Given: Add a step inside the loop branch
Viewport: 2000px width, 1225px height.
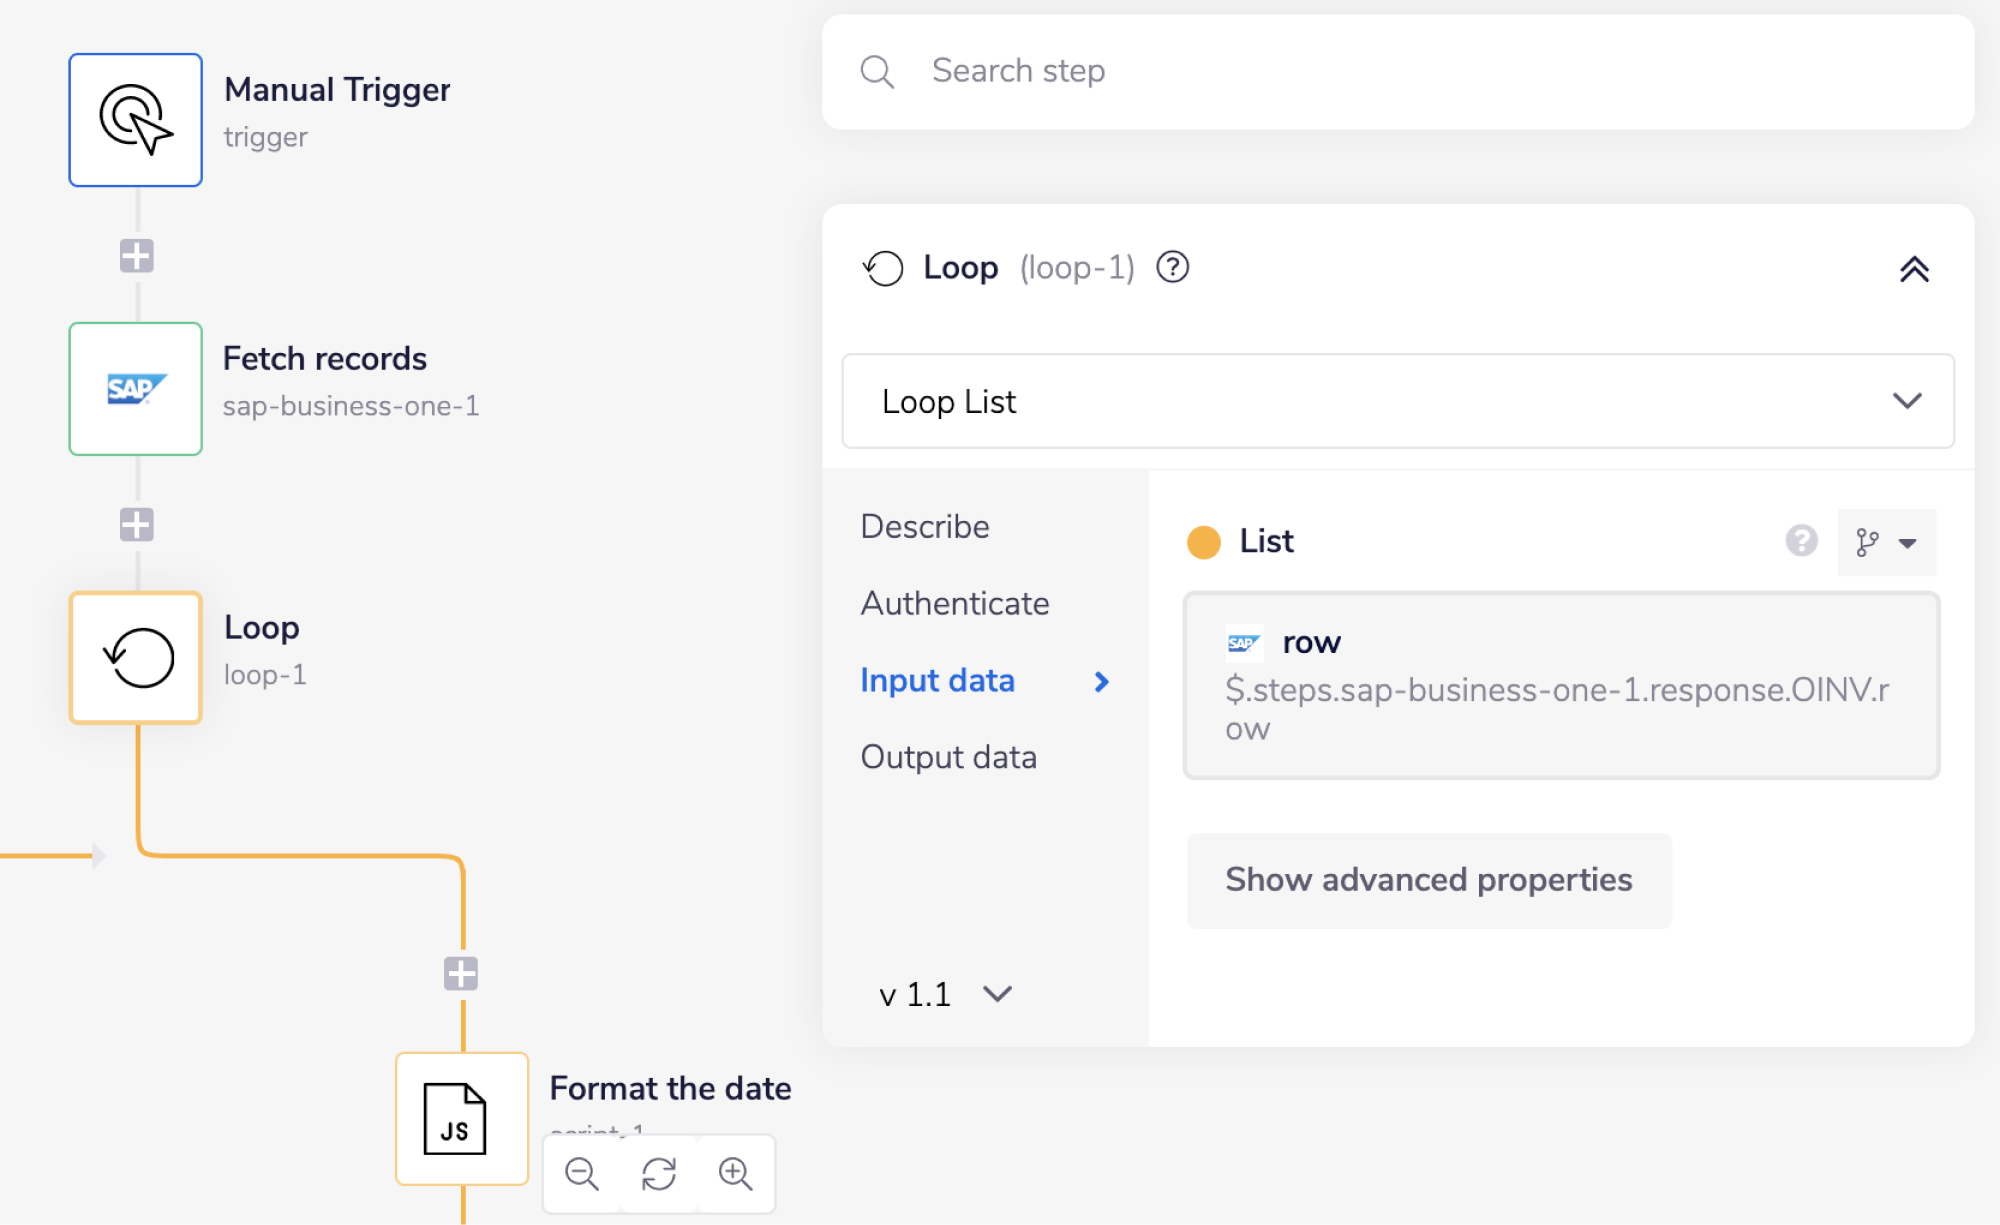Looking at the screenshot, I should [x=461, y=973].
